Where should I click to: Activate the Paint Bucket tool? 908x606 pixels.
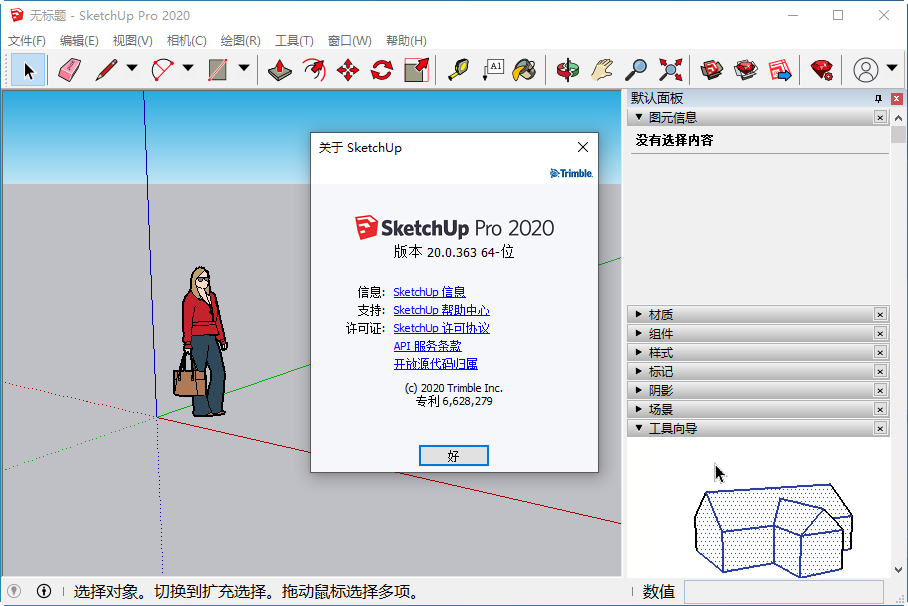coord(524,70)
